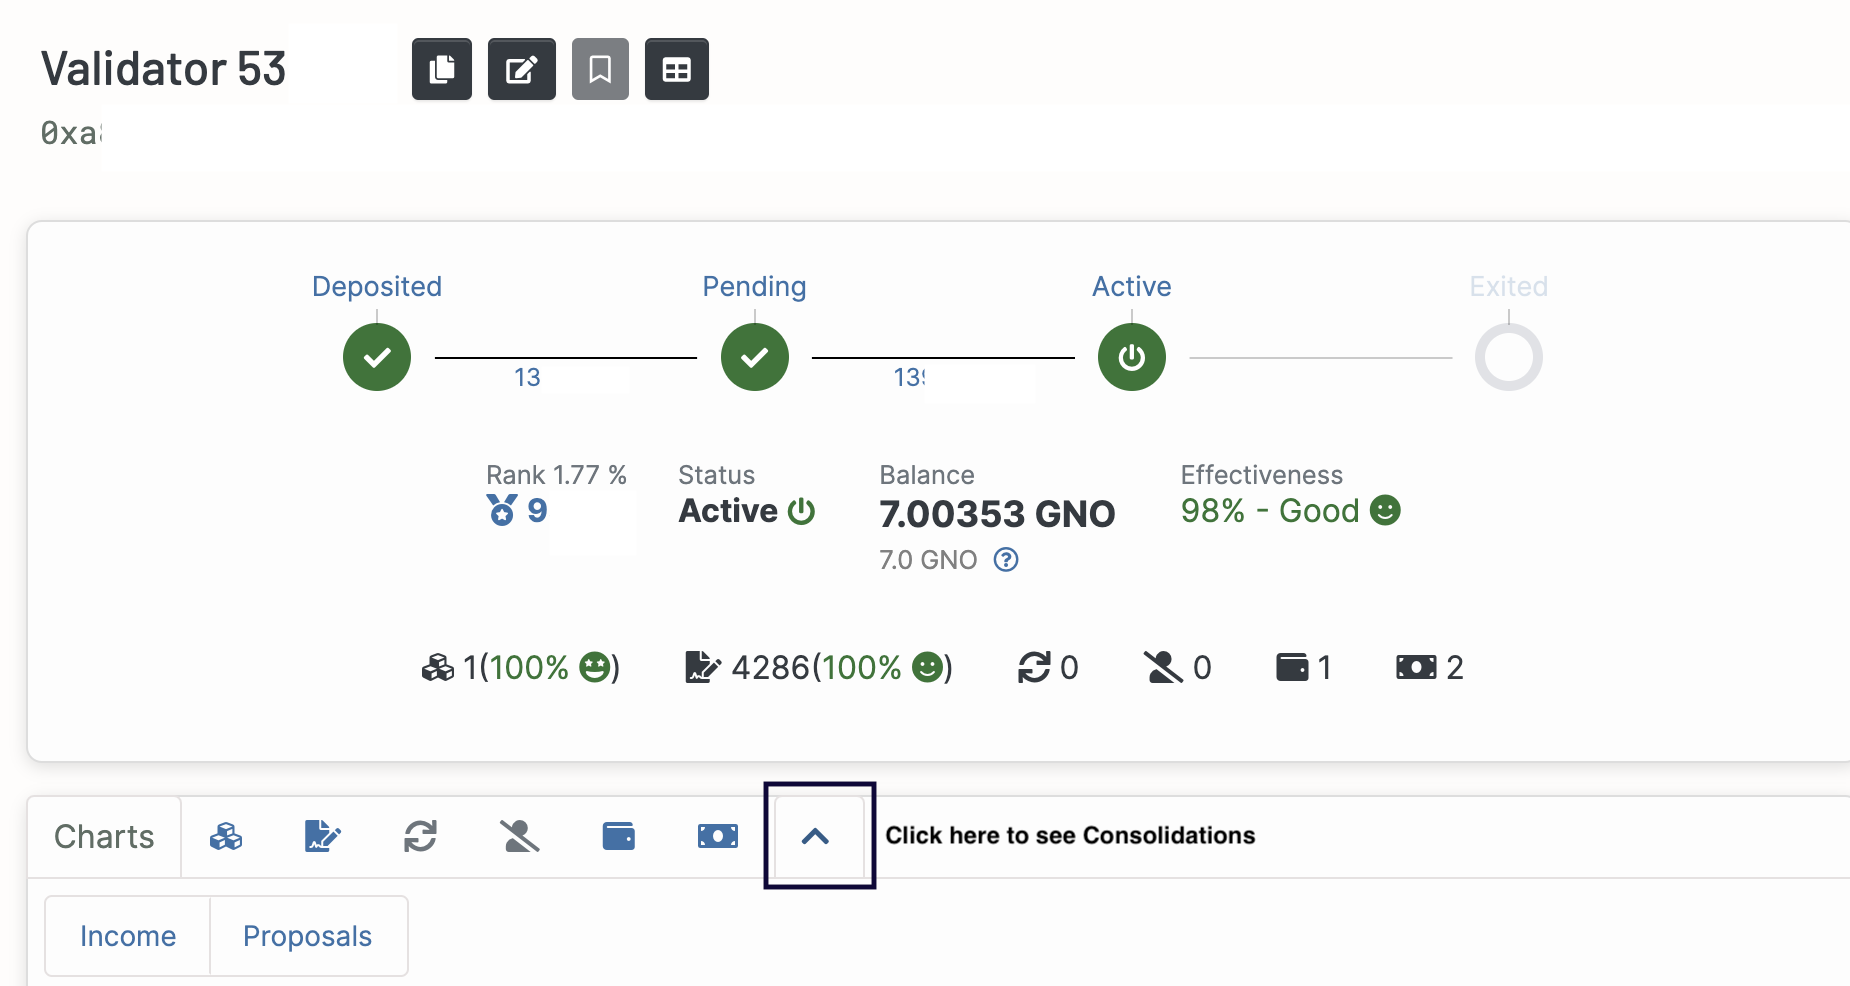Click the balance help question mark icon
This screenshot has width=1850, height=986.
point(1006,560)
